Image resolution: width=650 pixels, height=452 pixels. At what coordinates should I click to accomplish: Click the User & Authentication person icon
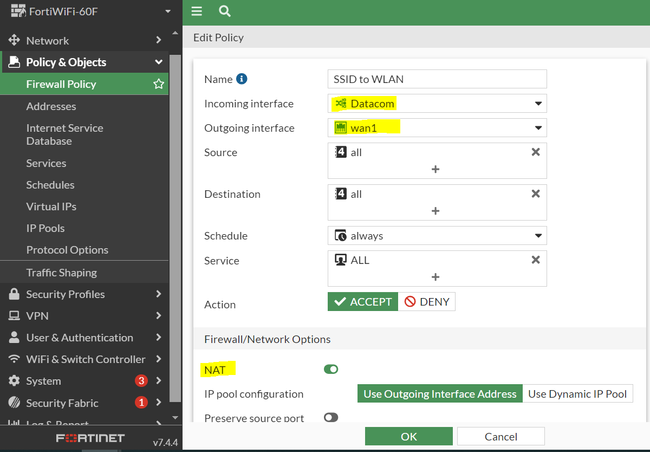pyautogui.click(x=14, y=337)
